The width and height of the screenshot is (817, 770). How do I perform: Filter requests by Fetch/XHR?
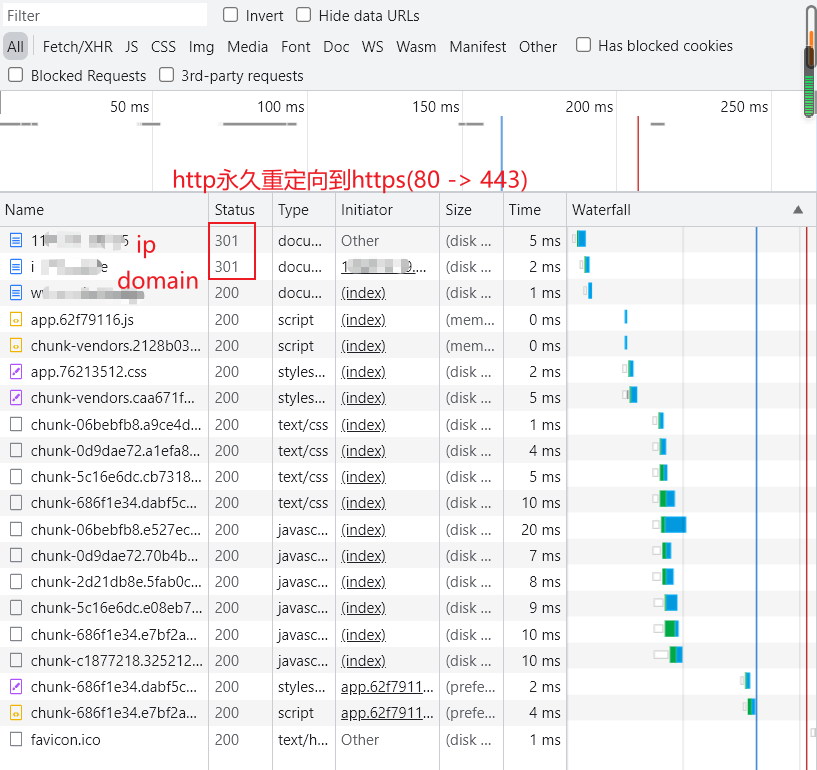pos(78,46)
